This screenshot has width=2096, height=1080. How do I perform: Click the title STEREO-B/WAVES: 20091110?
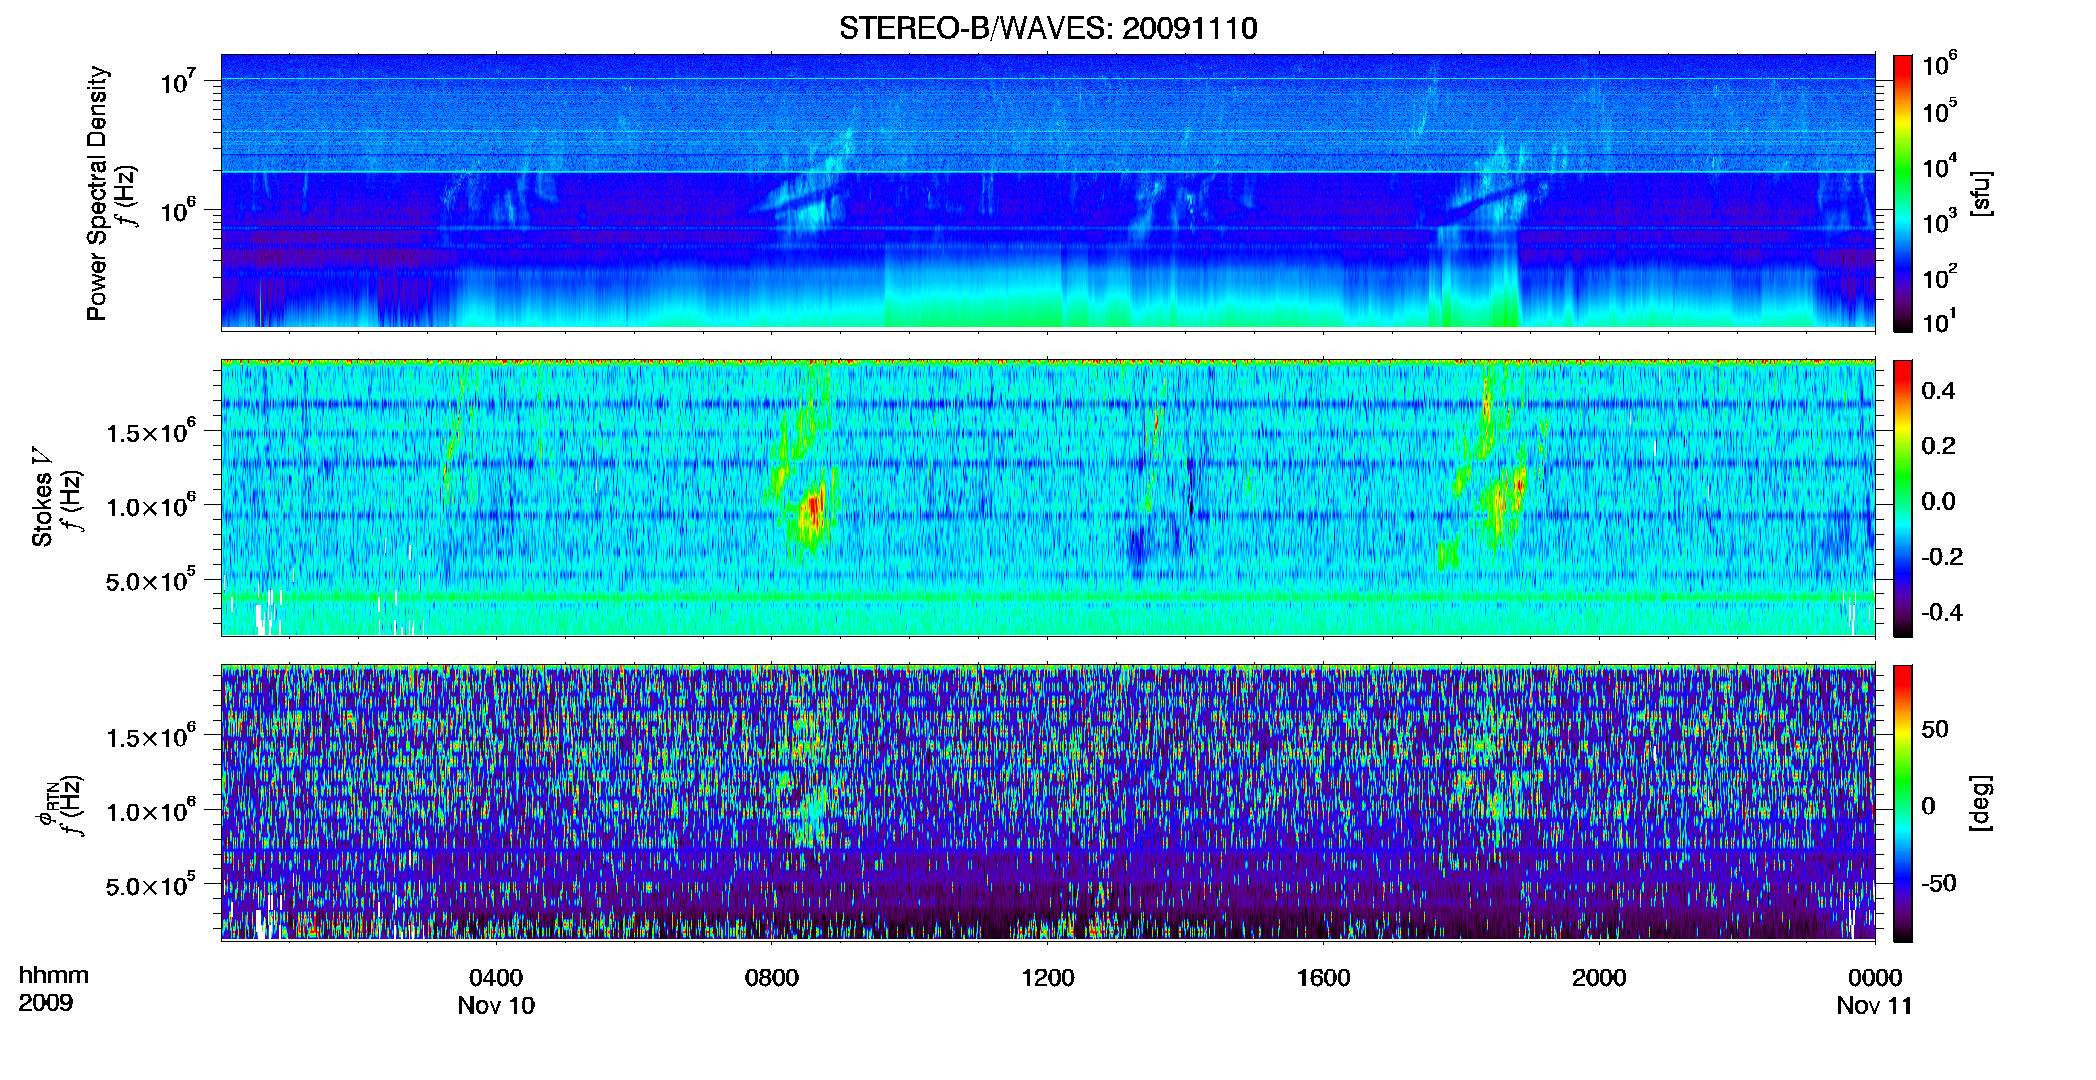click(1048, 28)
